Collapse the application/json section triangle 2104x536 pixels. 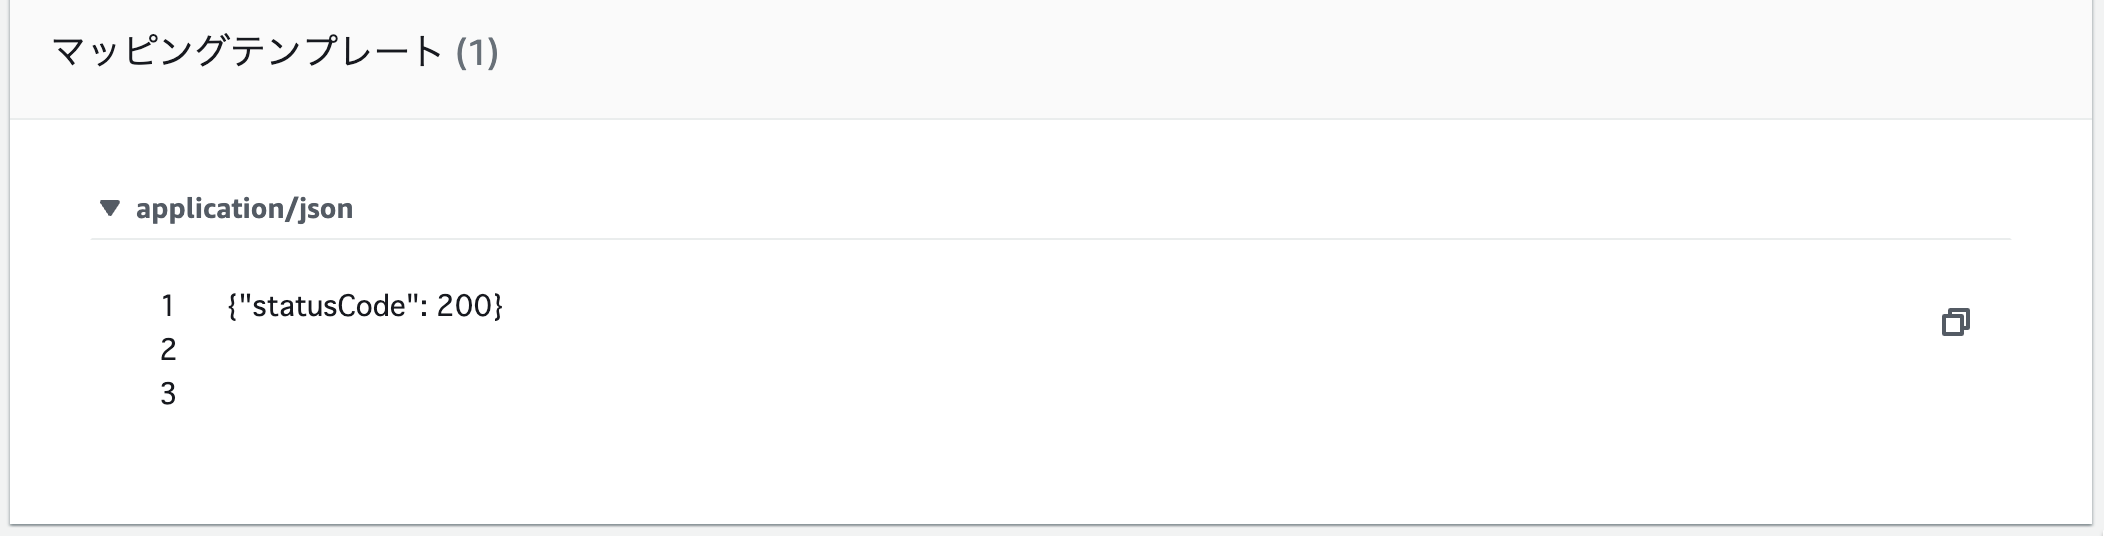click(110, 208)
